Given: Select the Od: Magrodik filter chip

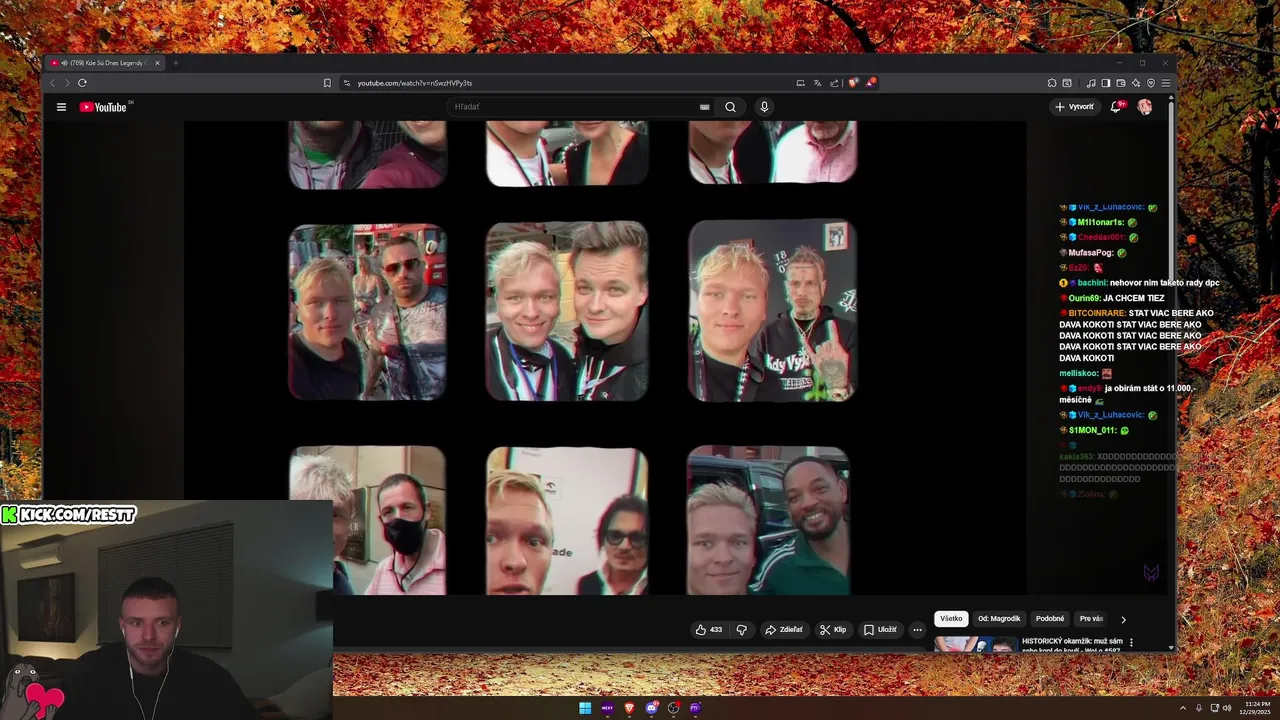Looking at the screenshot, I should pyautogui.click(x=999, y=619).
